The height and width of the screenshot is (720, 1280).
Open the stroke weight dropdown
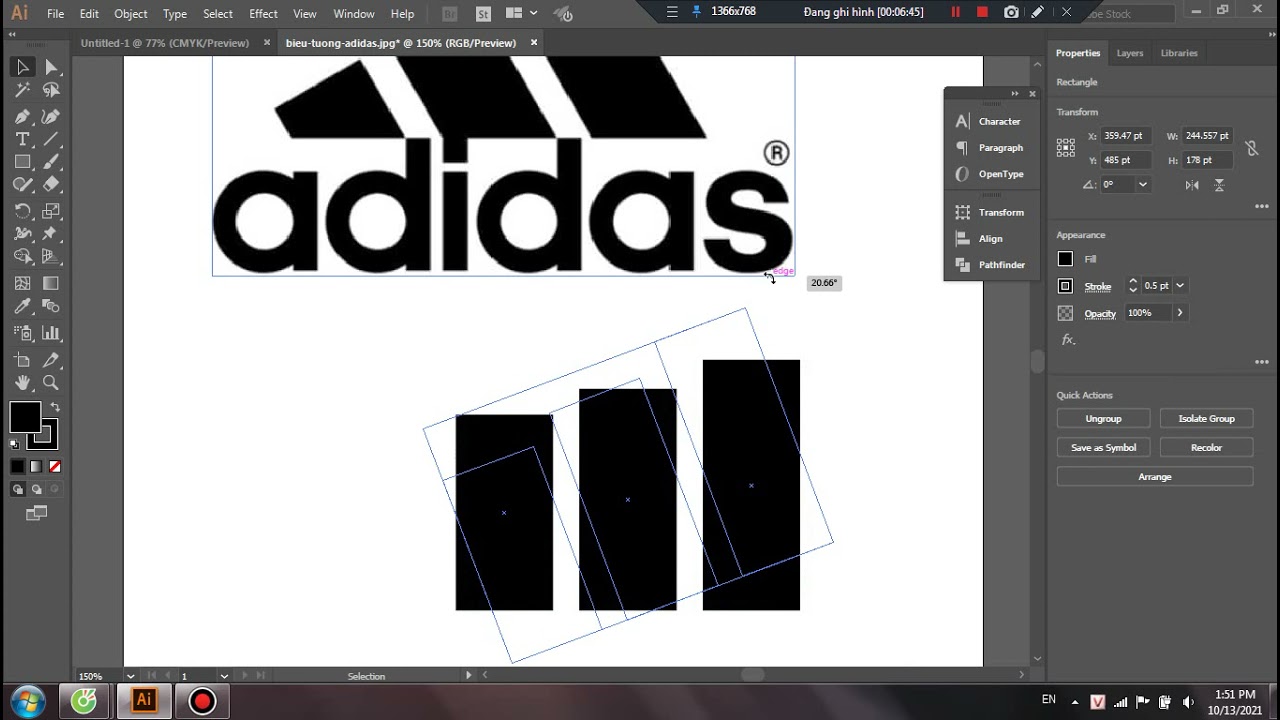1180,286
